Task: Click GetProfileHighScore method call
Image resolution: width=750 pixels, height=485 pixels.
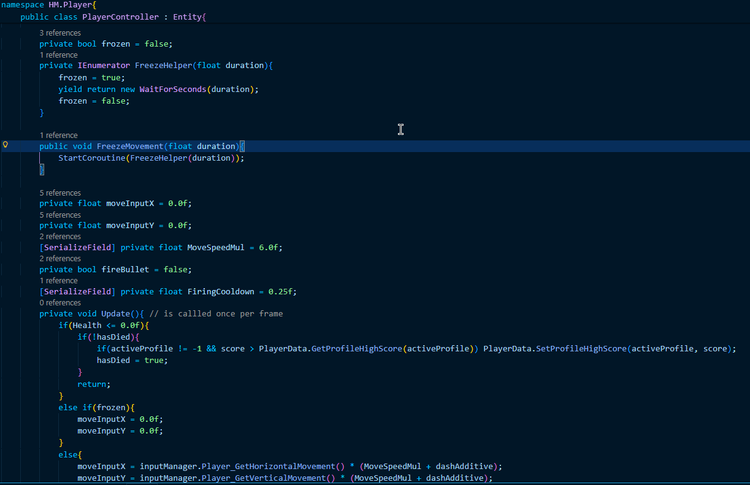Action: coord(357,349)
